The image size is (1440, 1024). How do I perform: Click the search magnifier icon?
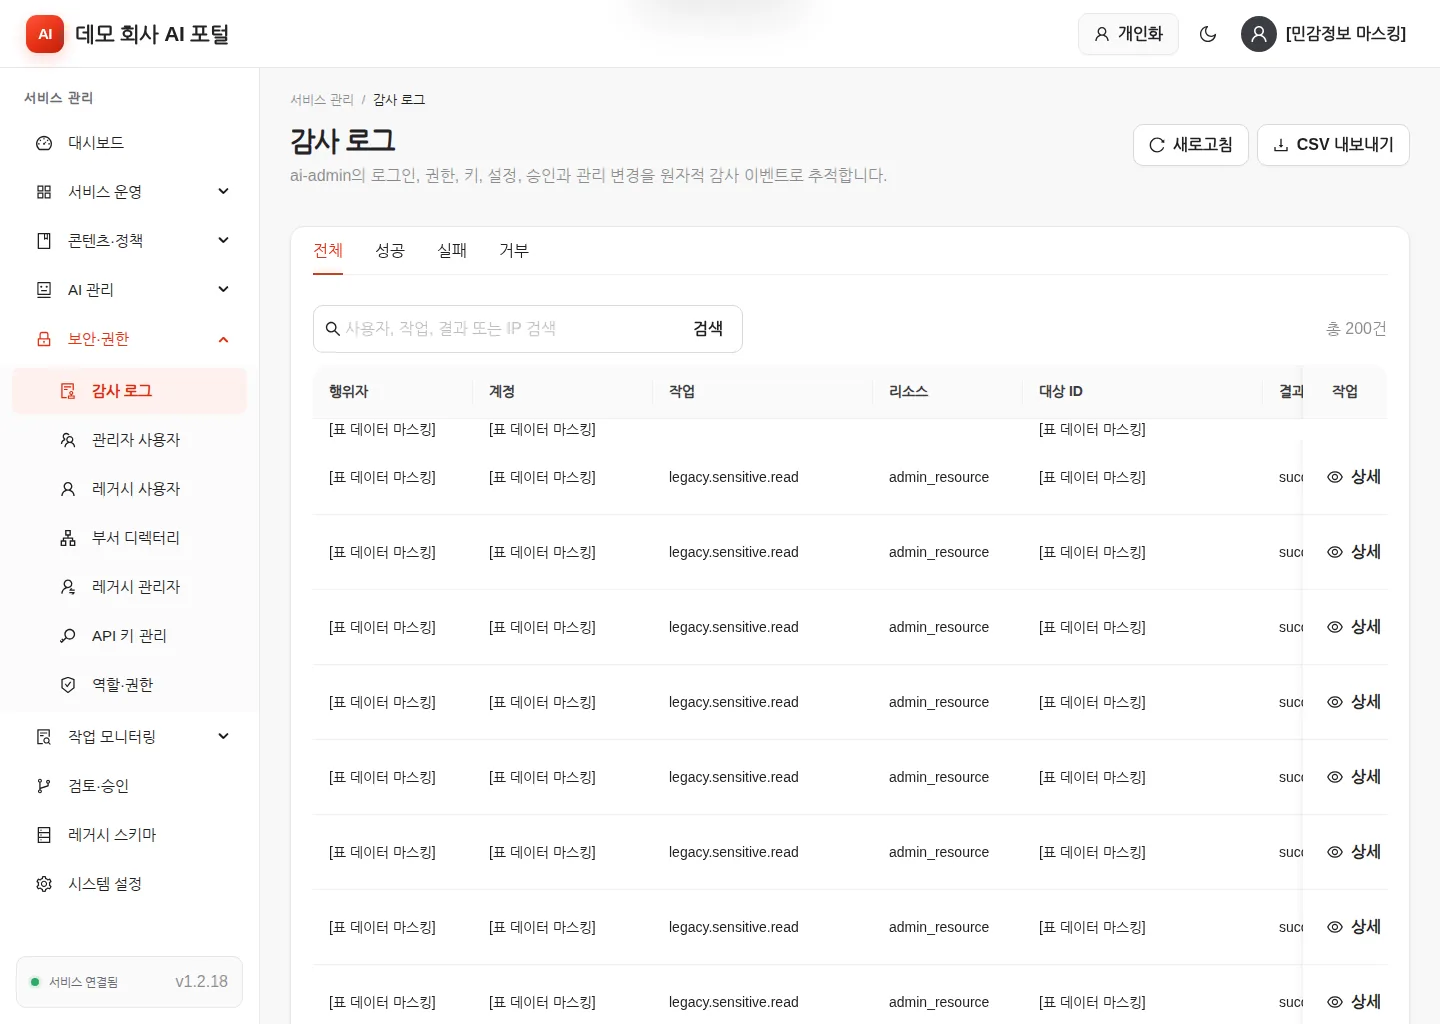[x=333, y=329]
